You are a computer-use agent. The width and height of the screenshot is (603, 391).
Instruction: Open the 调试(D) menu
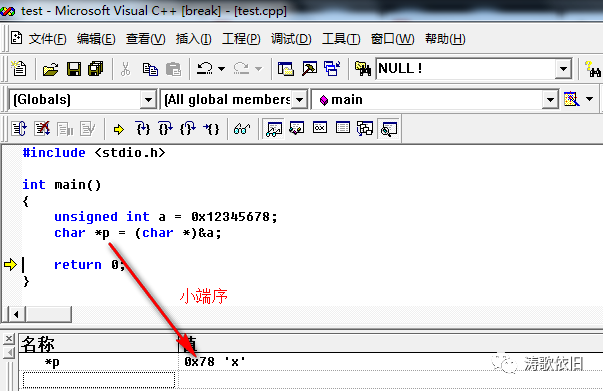291,39
